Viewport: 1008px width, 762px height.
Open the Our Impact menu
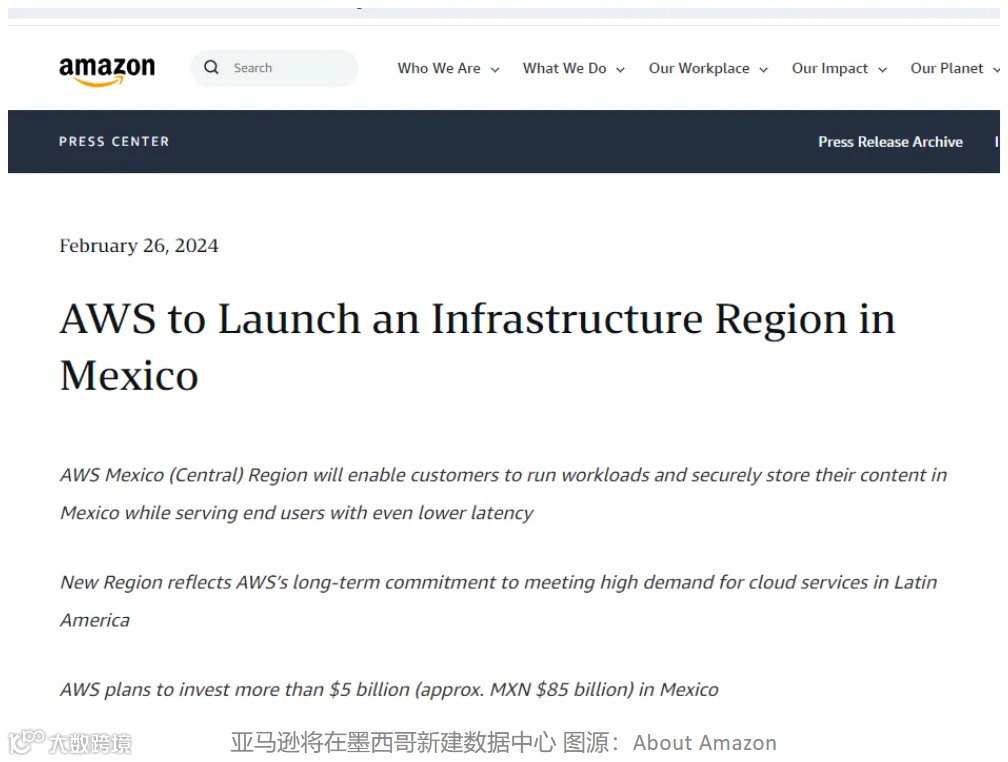click(x=829, y=68)
